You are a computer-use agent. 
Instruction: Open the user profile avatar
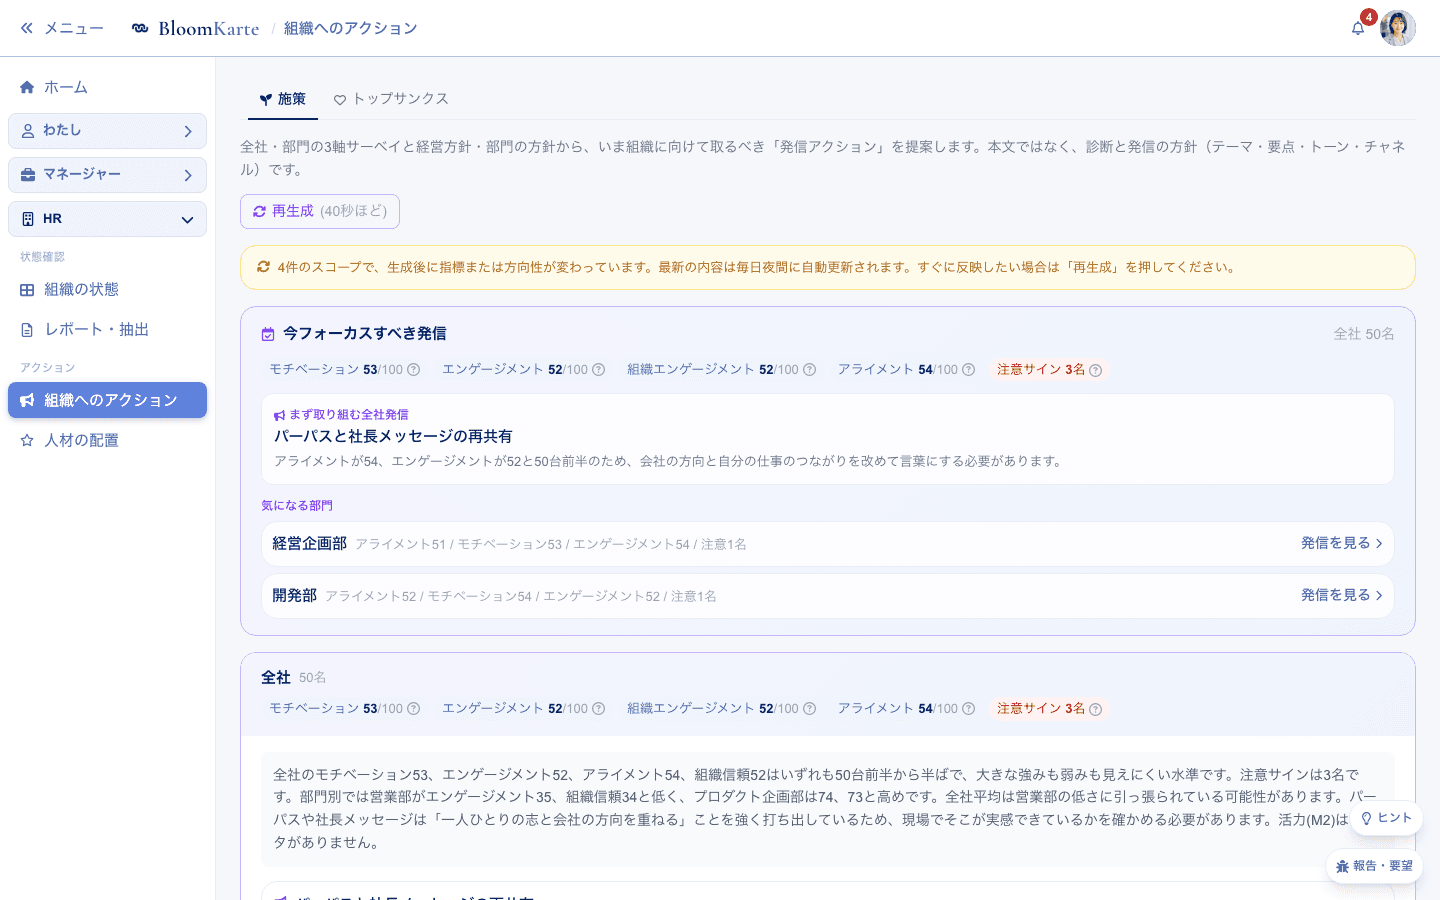tap(1398, 28)
